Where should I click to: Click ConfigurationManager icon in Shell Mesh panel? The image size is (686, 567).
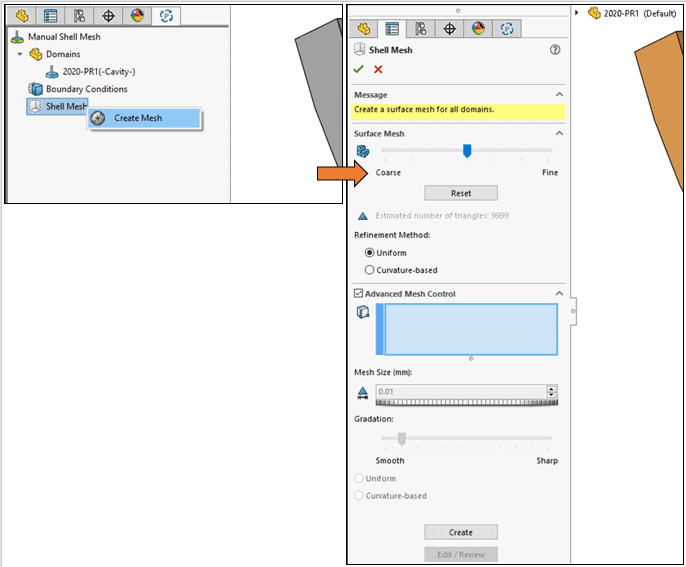pyautogui.click(x=421, y=29)
